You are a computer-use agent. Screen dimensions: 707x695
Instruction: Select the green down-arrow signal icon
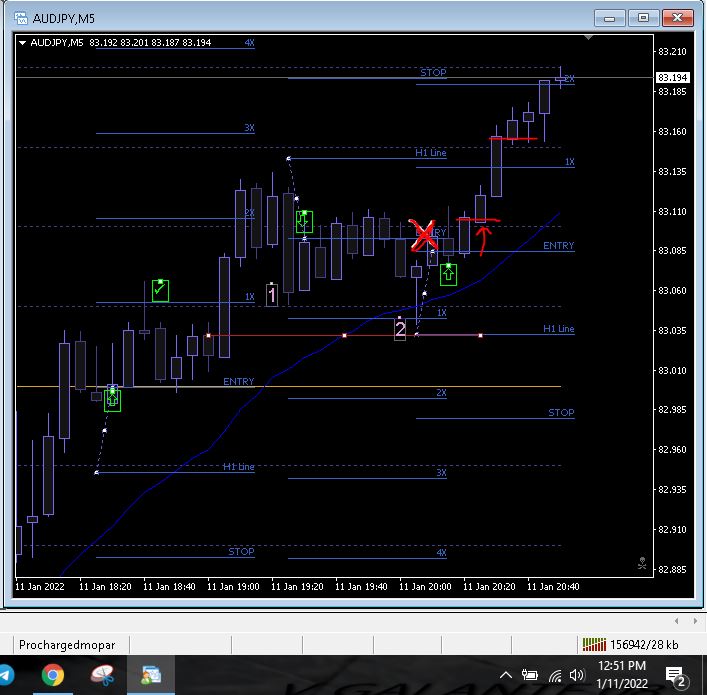tap(304, 221)
